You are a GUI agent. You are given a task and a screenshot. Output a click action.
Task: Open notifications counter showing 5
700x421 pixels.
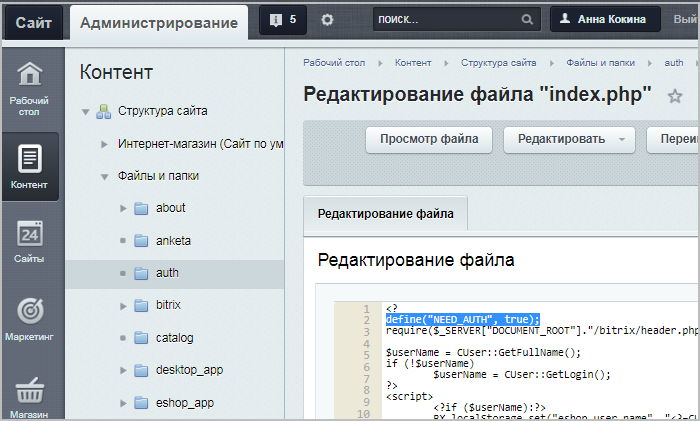coord(283,20)
